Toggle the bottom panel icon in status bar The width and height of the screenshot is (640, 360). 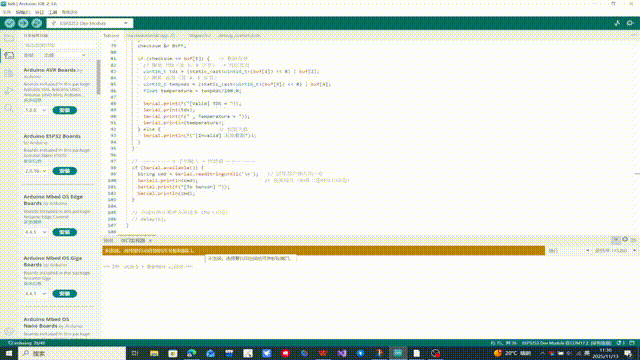tap(632, 343)
